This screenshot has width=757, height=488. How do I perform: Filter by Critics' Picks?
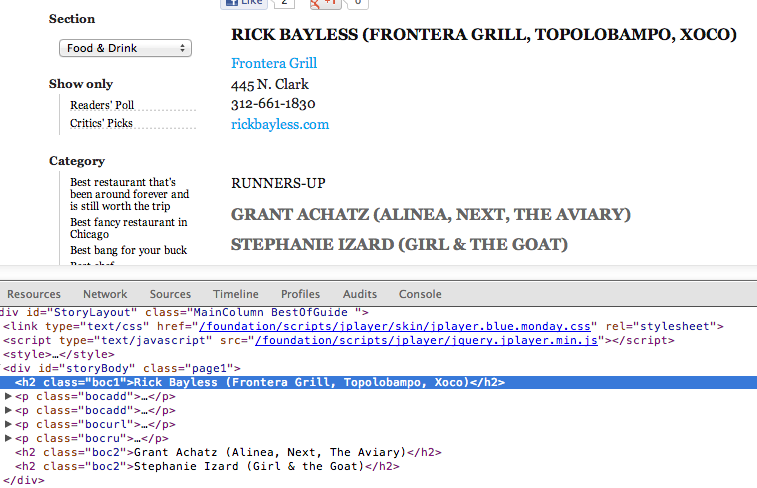click(x=101, y=123)
